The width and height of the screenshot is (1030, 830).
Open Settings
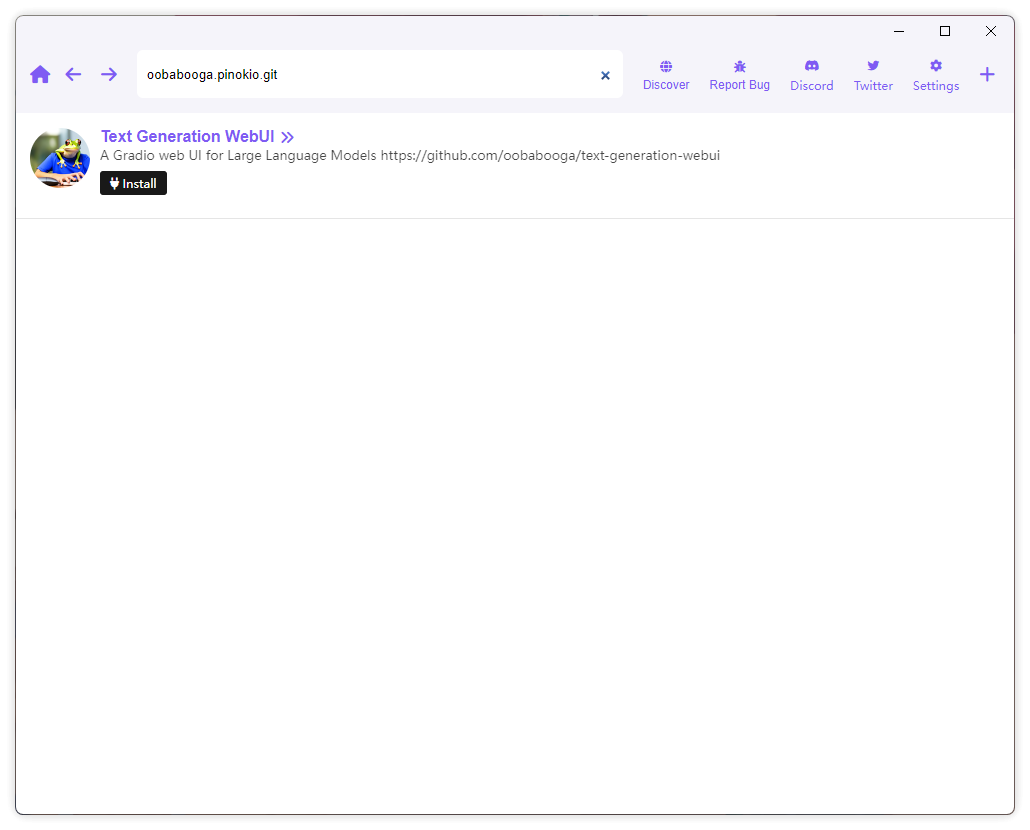tap(935, 76)
